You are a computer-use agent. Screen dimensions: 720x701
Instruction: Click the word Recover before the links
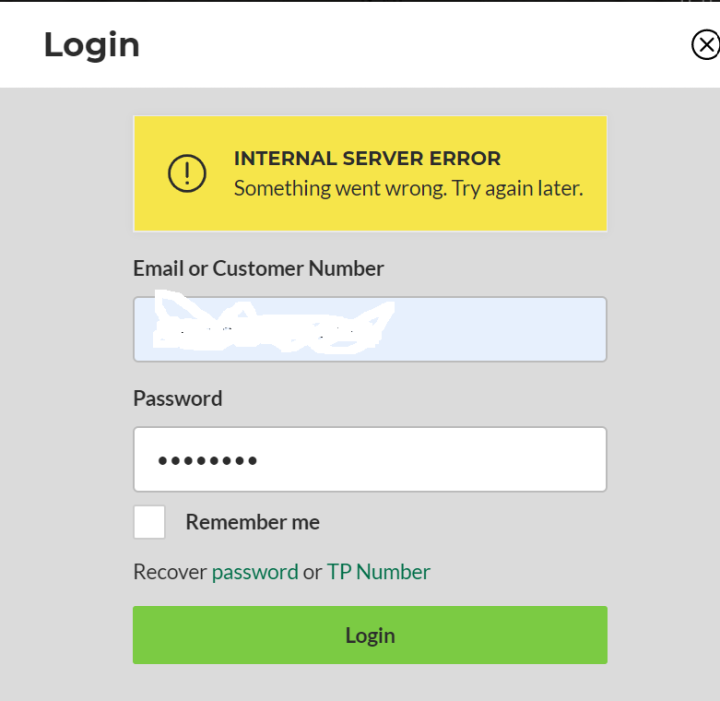[169, 572]
